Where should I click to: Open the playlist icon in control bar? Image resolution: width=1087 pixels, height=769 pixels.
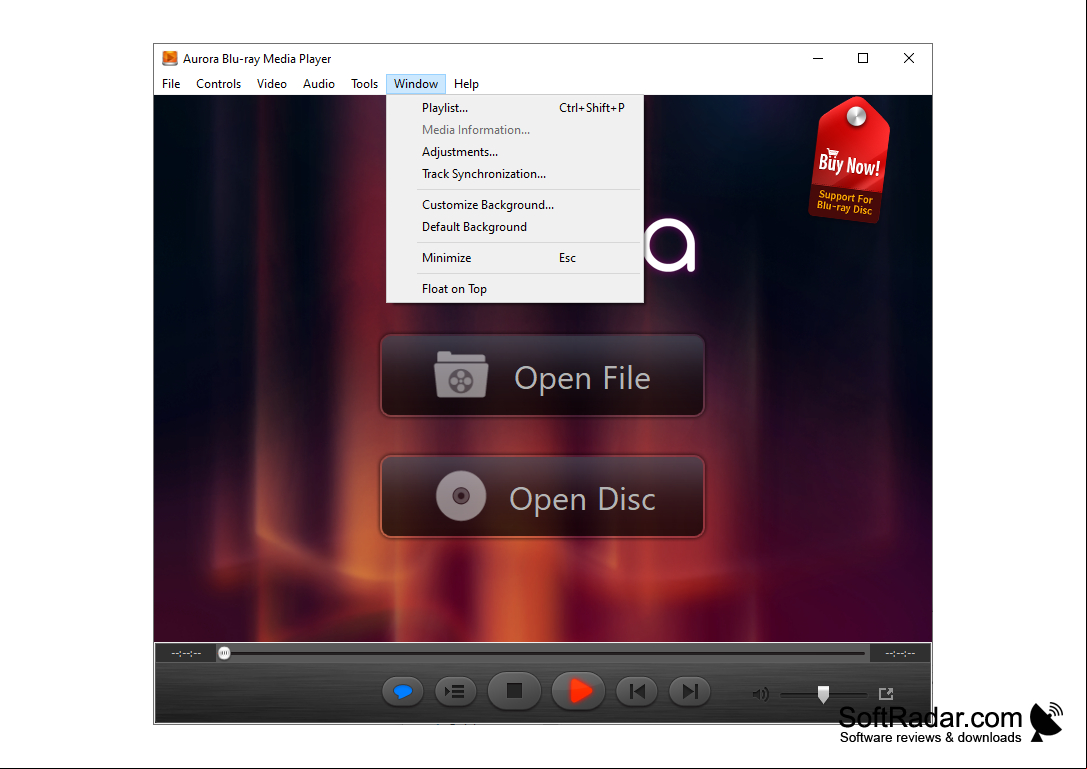(455, 691)
